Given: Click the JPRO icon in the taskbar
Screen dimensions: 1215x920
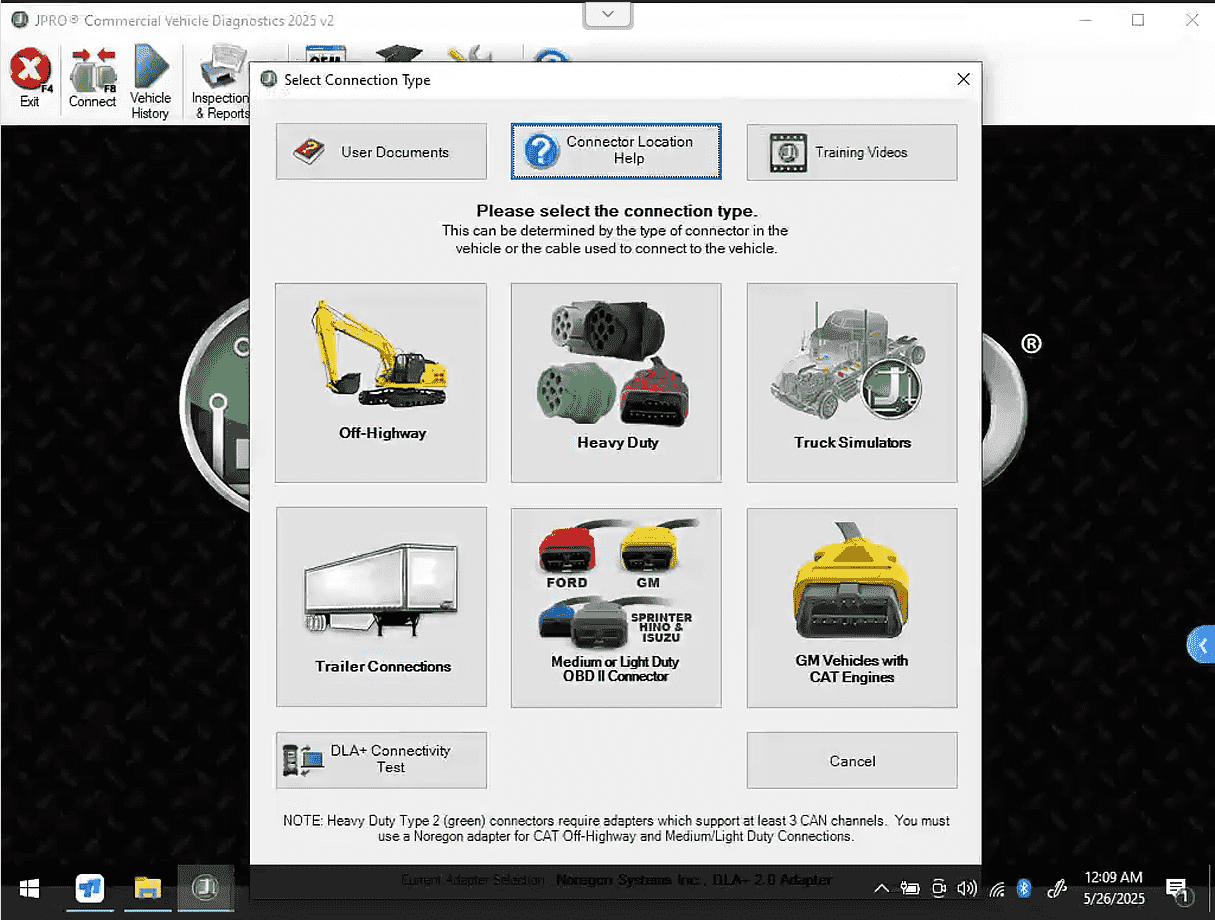Looking at the screenshot, I should click(205, 888).
